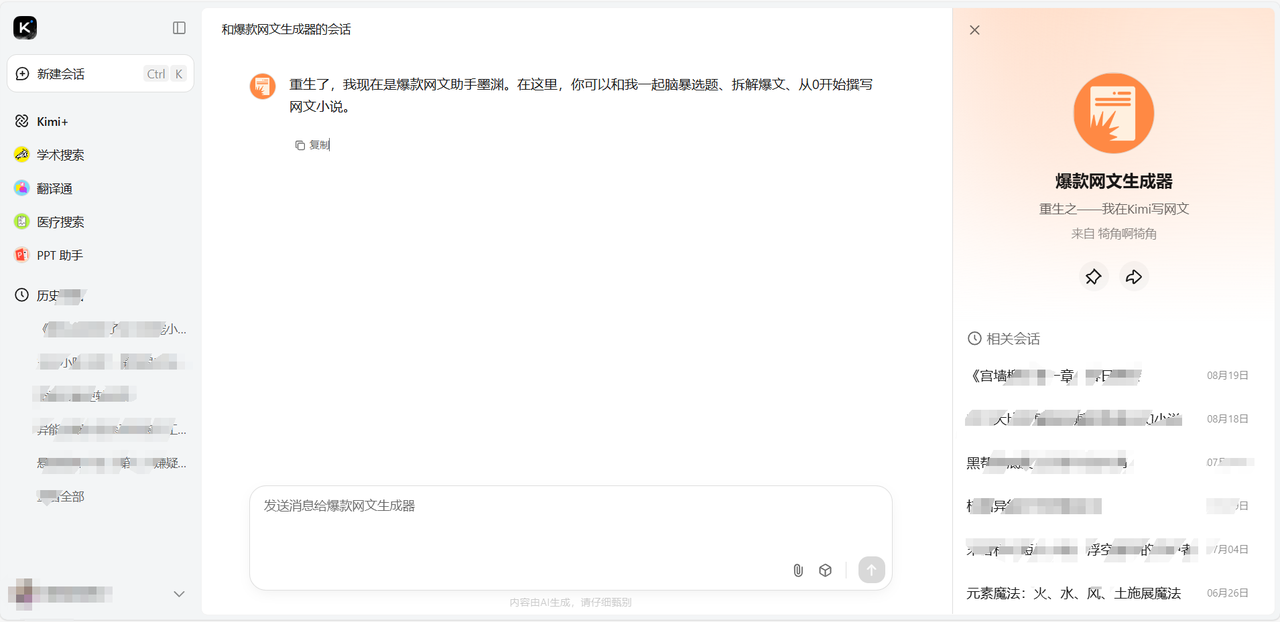Expand the user account menu chevron
1280x622 pixels.
click(179, 594)
